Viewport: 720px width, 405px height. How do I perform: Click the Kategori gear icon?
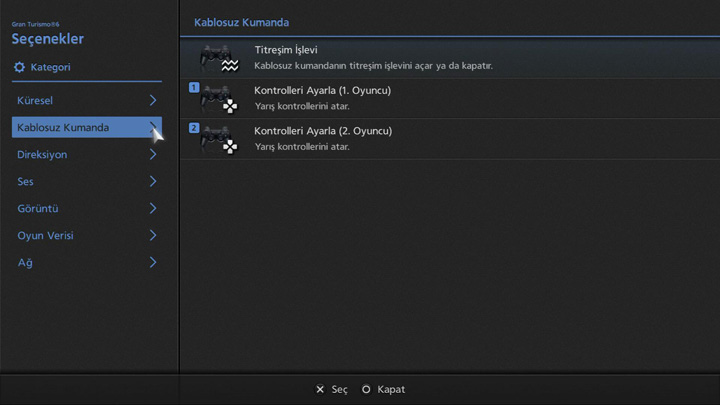click(19, 67)
